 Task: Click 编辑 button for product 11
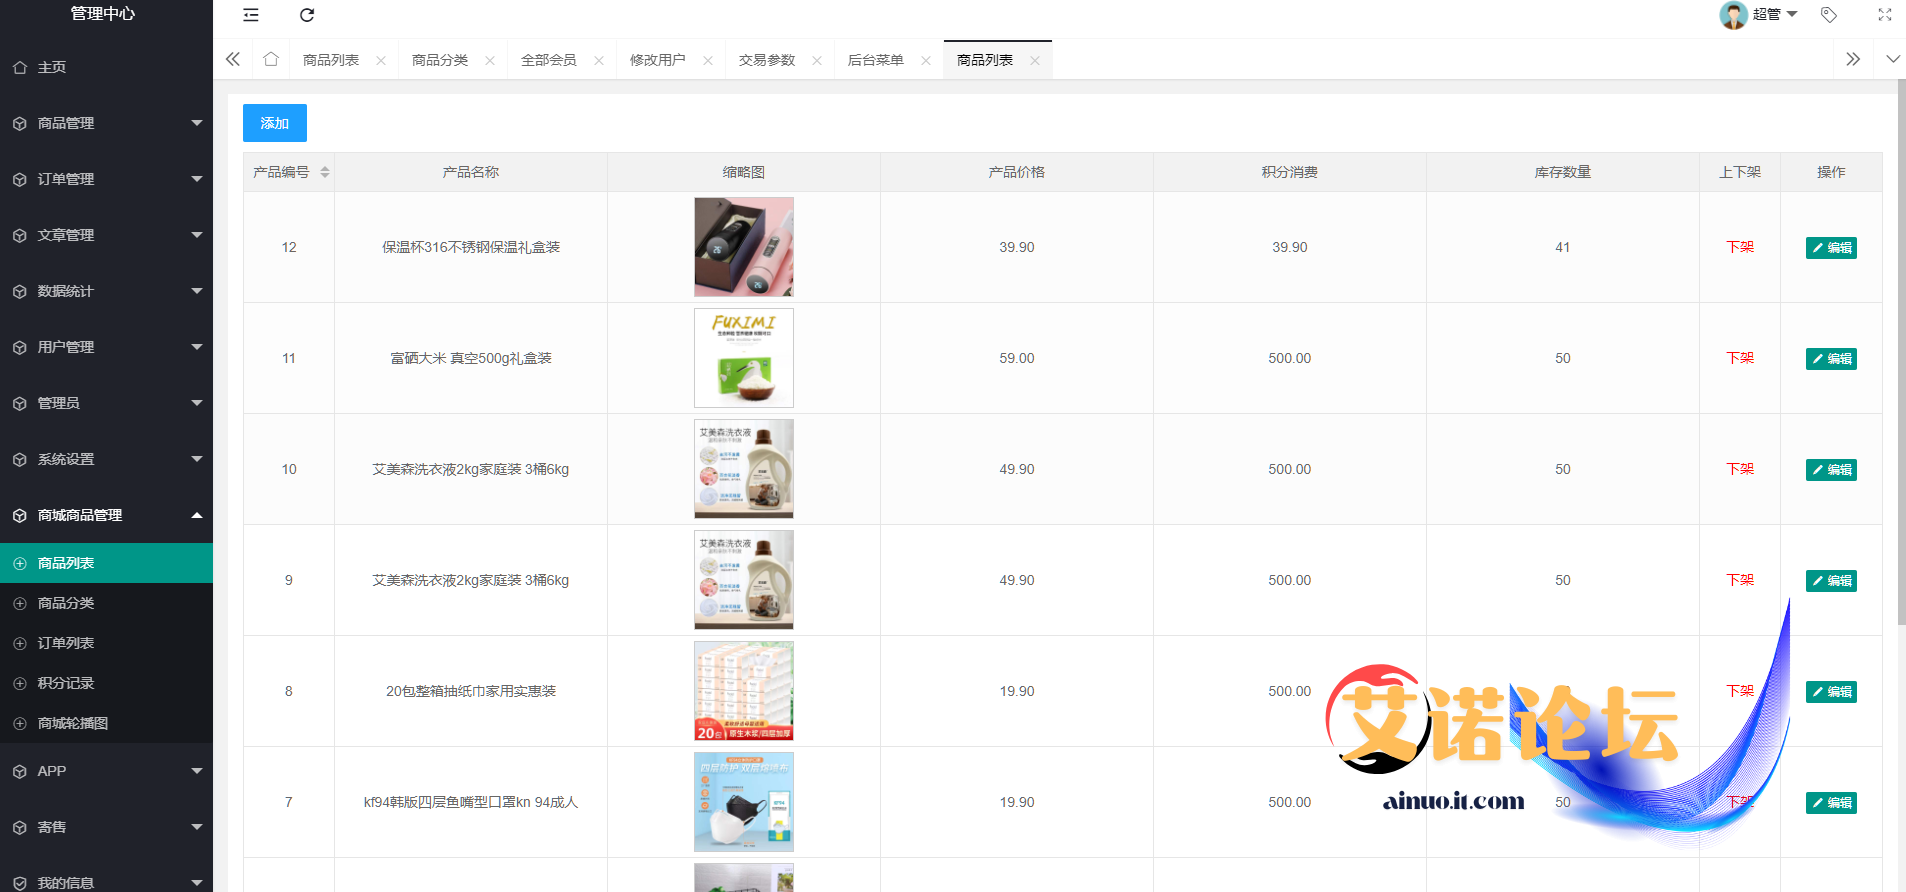point(1831,359)
